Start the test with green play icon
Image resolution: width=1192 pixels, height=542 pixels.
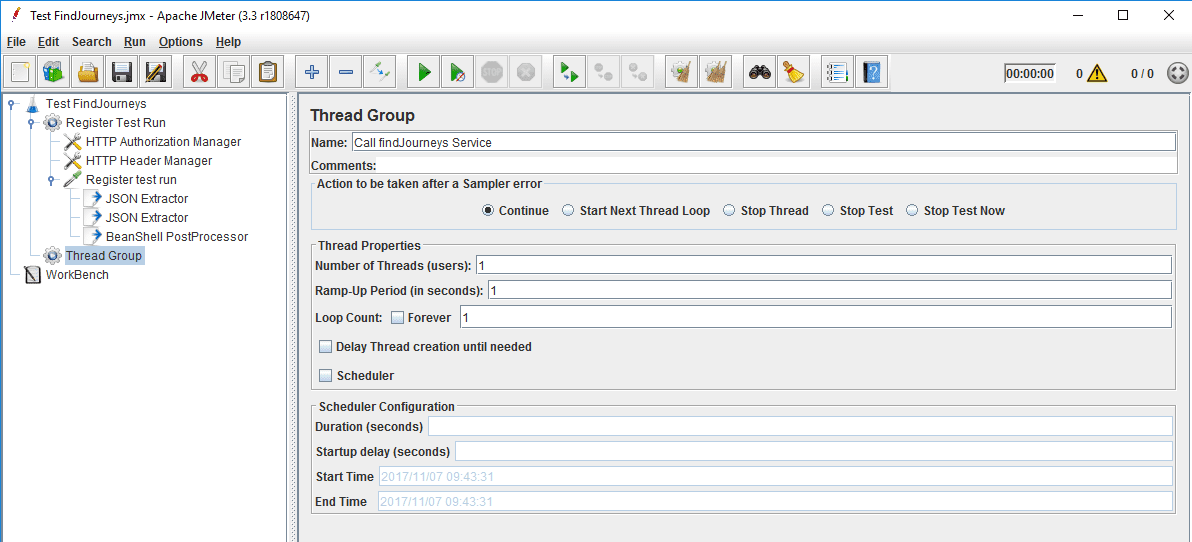[x=423, y=73]
